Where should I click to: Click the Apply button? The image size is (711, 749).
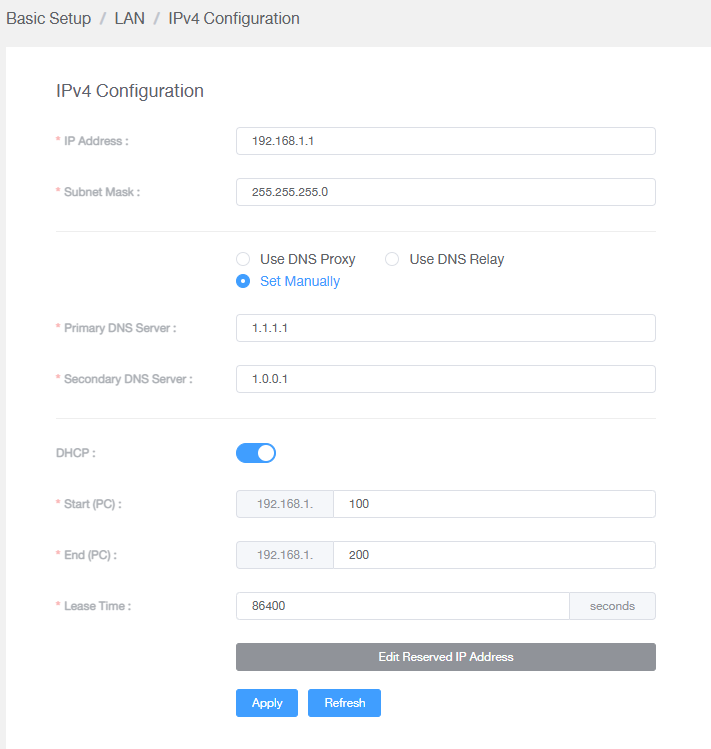[267, 703]
